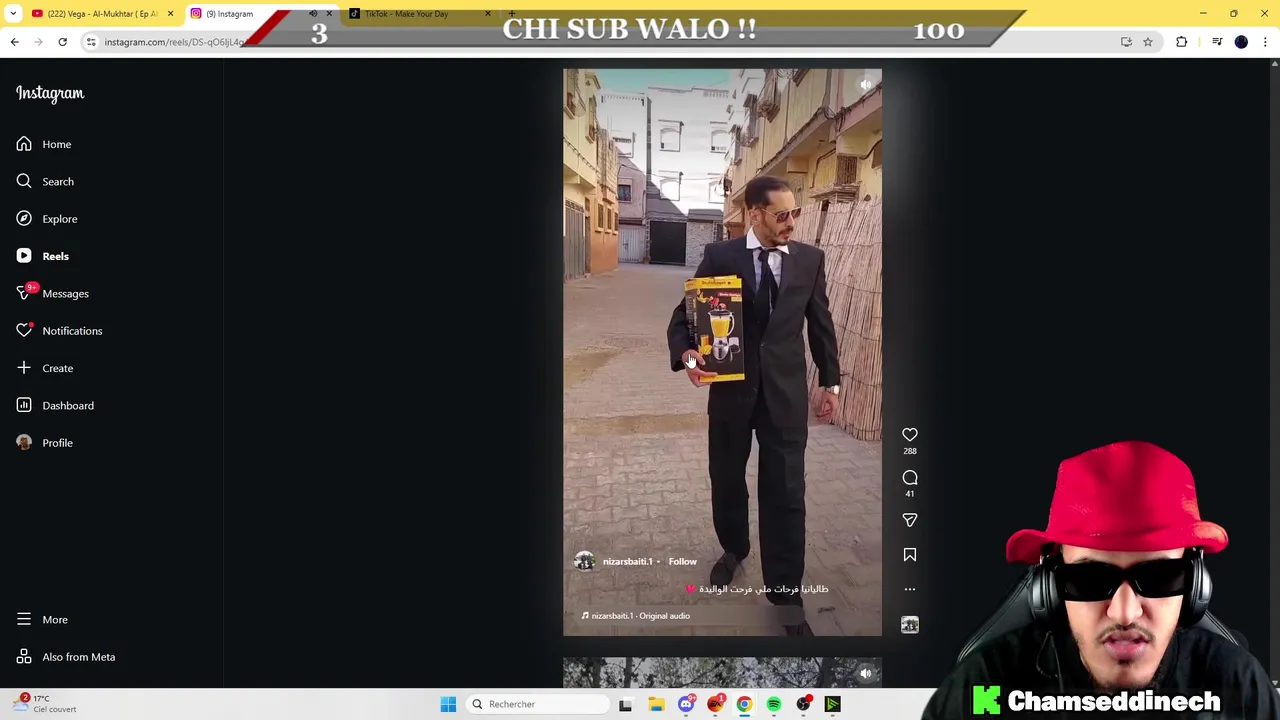Open the EA app from taskbar

click(x=715, y=704)
